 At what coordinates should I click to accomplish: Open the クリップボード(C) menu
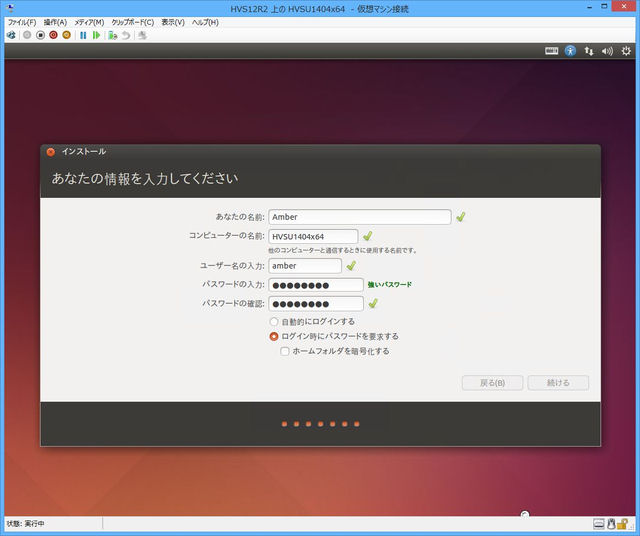click(x=133, y=22)
